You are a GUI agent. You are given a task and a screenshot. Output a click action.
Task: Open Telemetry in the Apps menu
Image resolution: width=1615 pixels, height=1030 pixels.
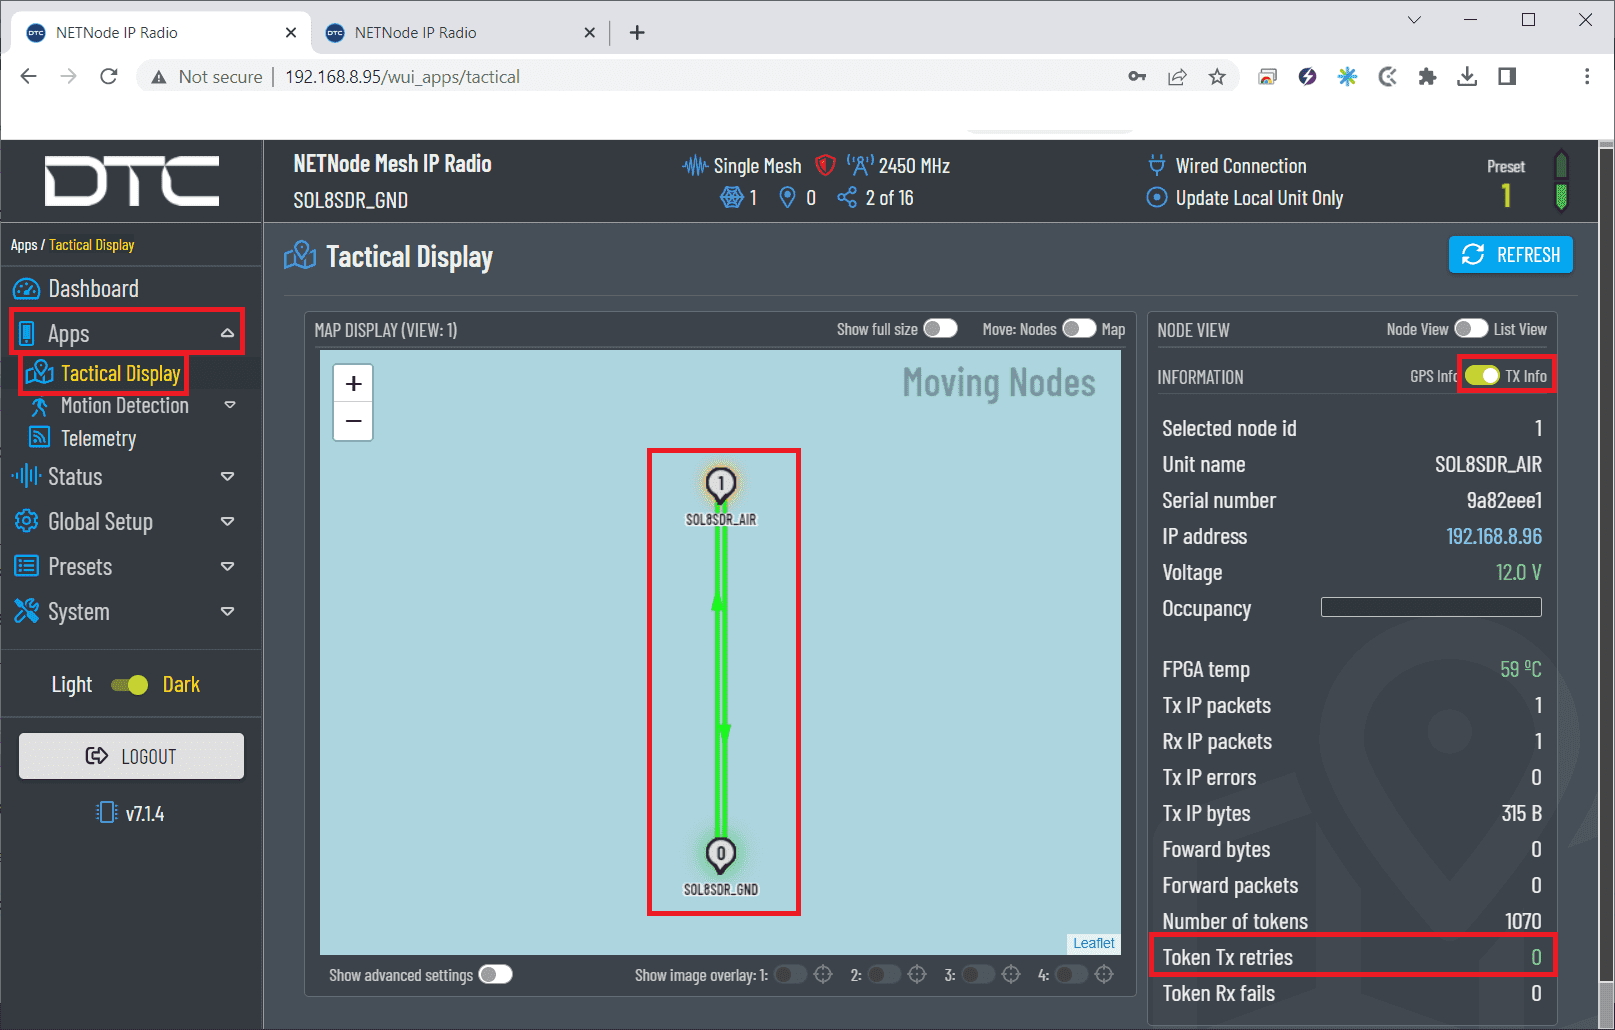[98, 439]
